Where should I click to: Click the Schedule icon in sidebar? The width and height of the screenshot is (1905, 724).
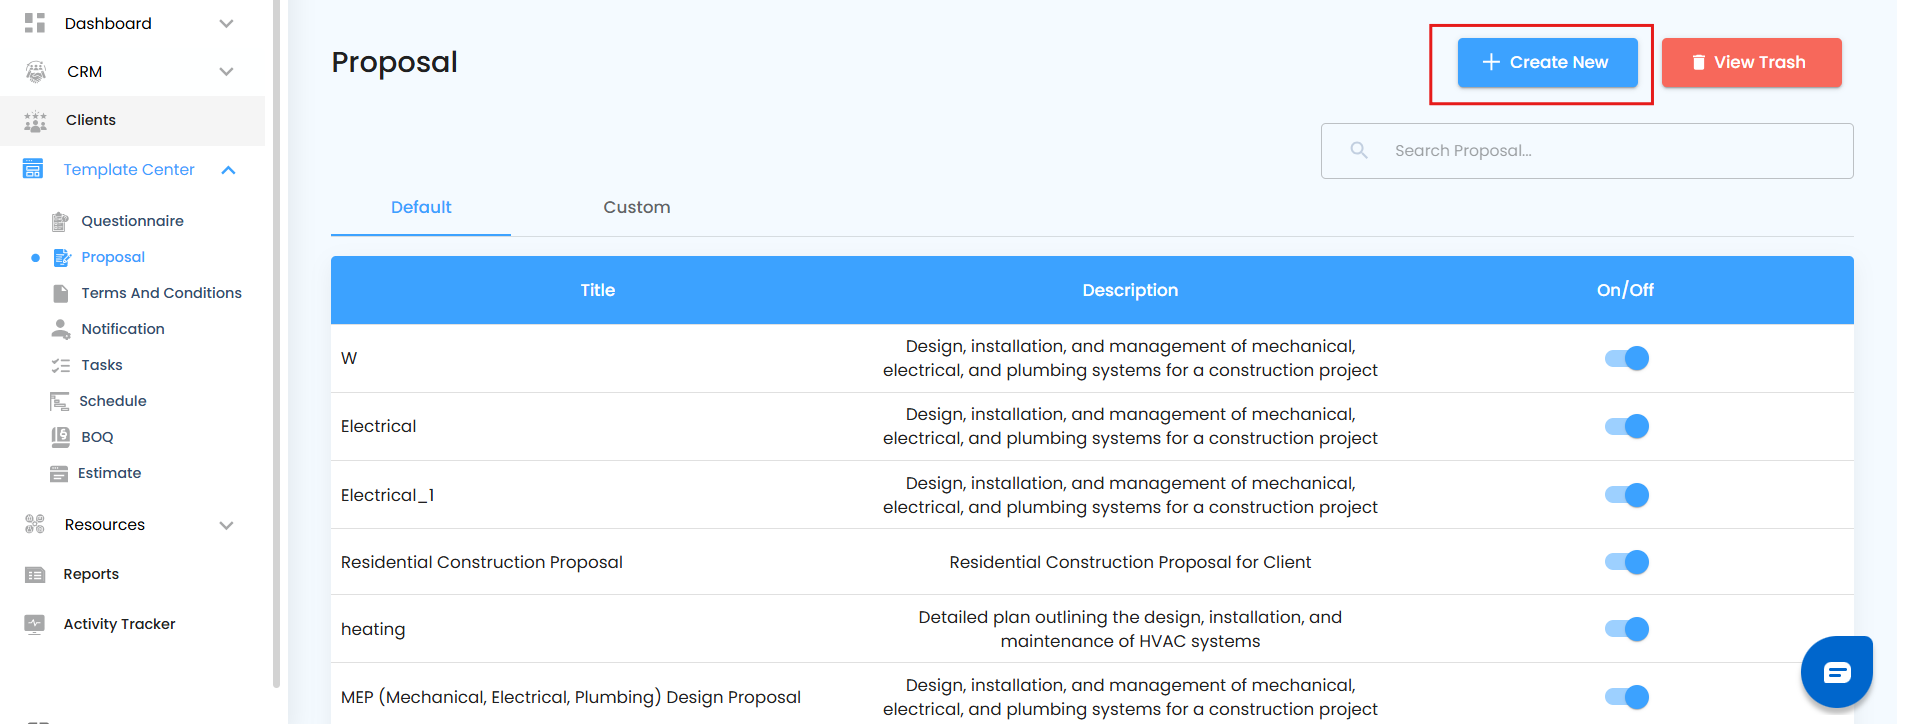click(60, 401)
